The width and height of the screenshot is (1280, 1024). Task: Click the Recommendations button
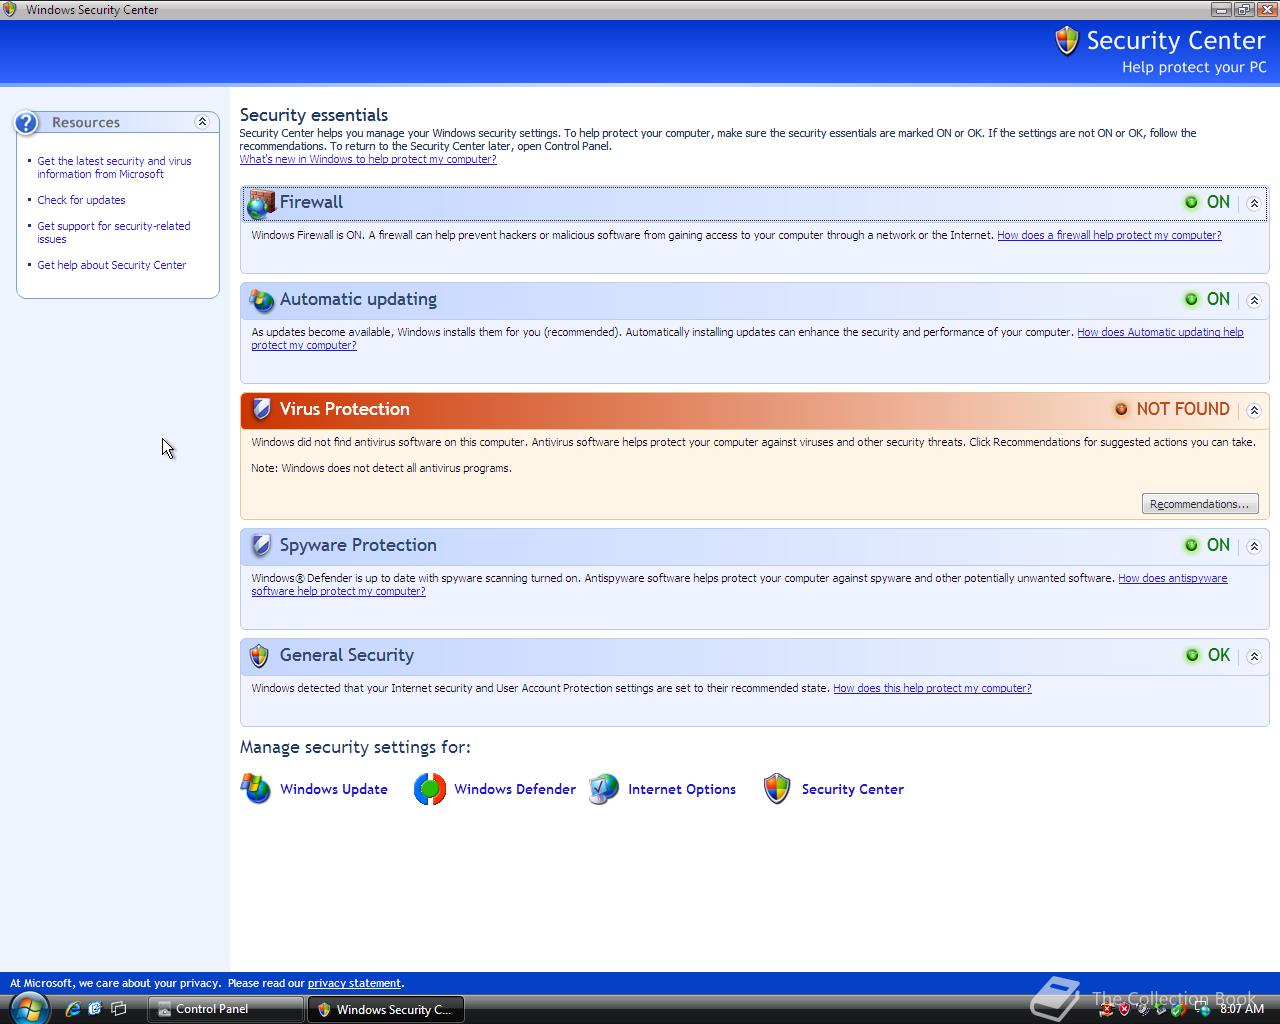pos(1200,504)
